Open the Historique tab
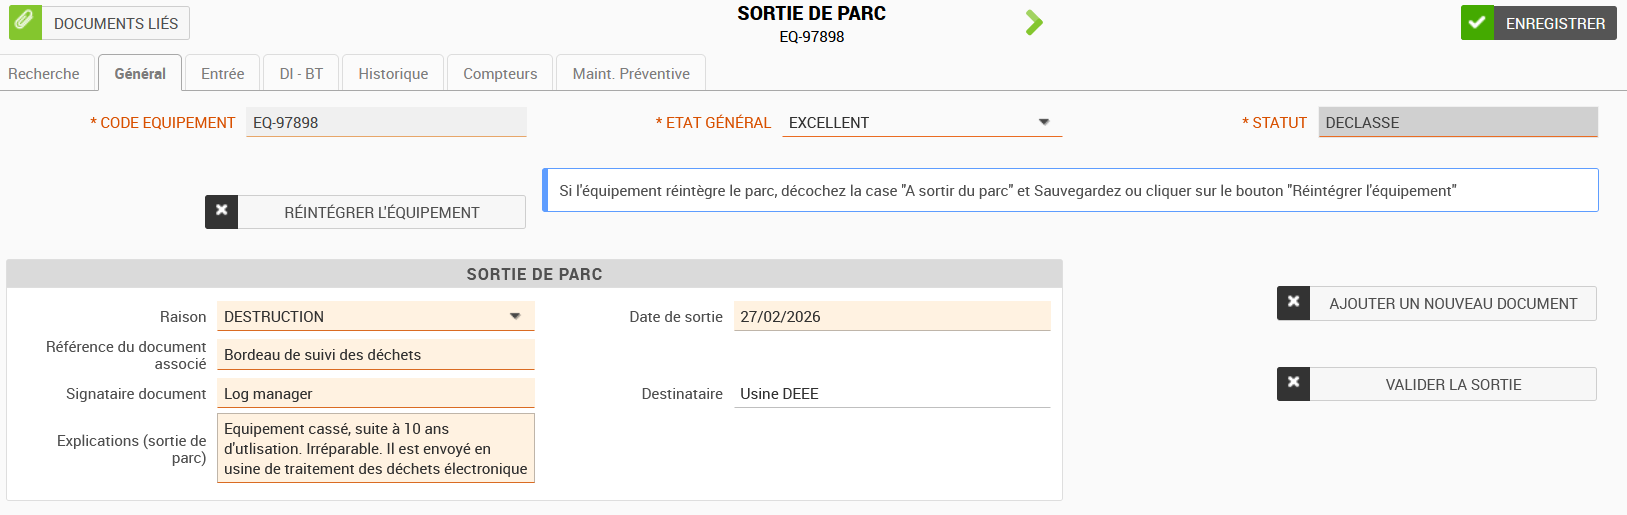 pos(393,74)
